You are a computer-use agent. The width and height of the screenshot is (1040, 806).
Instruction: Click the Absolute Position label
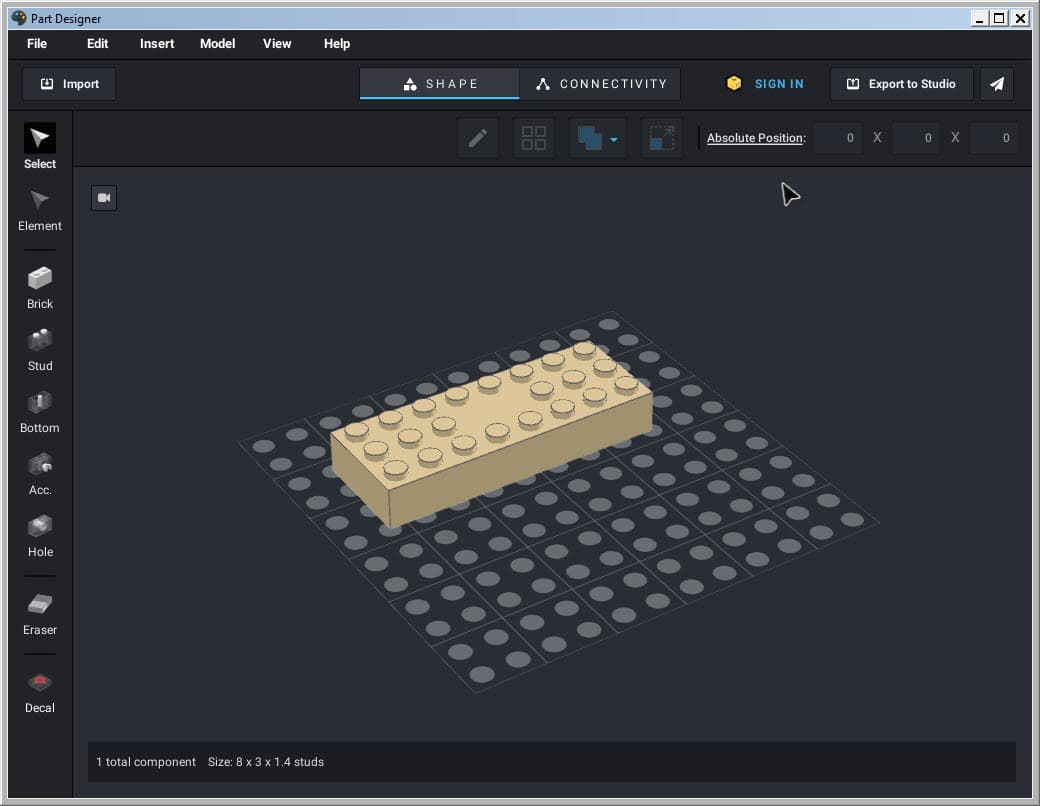[x=756, y=138]
